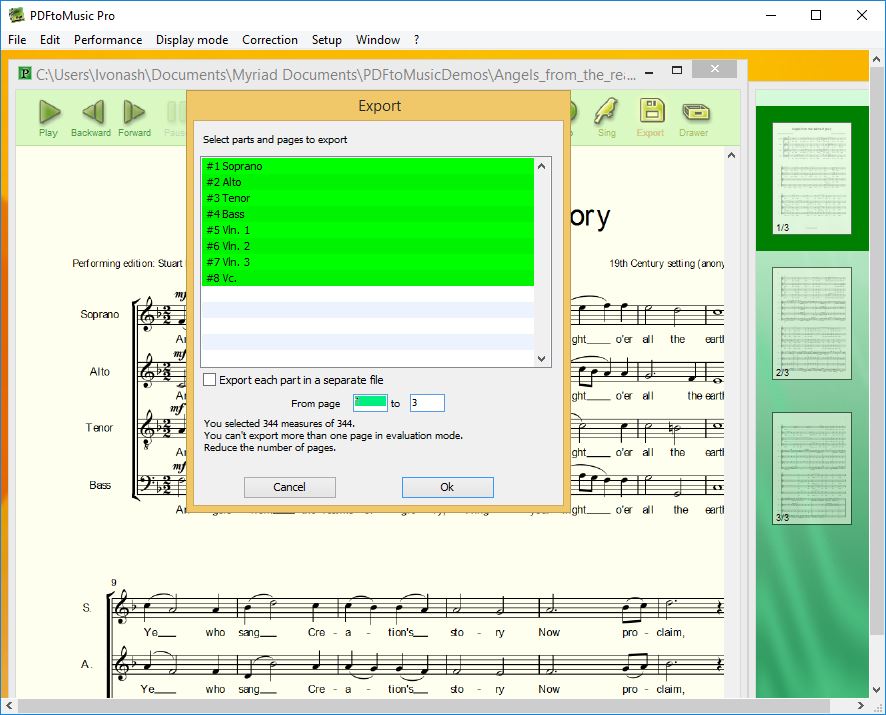Select the #1 Soprano part
Viewport: 886px width, 715px height.
click(x=367, y=166)
